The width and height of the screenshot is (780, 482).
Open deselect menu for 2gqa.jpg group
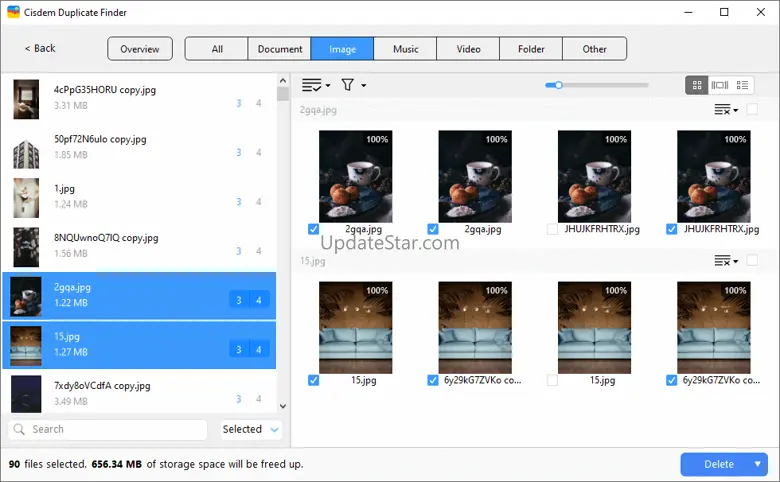[x=722, y=109]
